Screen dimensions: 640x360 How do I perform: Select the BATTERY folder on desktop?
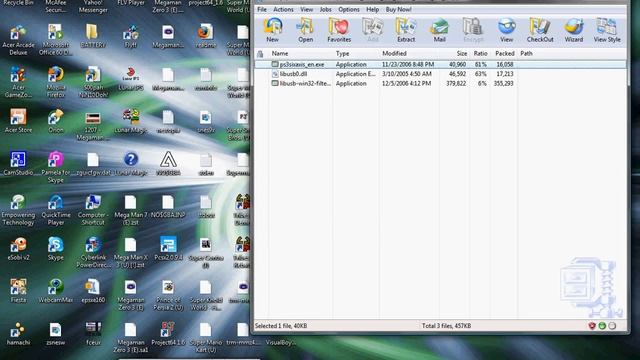tap(93, 36)
